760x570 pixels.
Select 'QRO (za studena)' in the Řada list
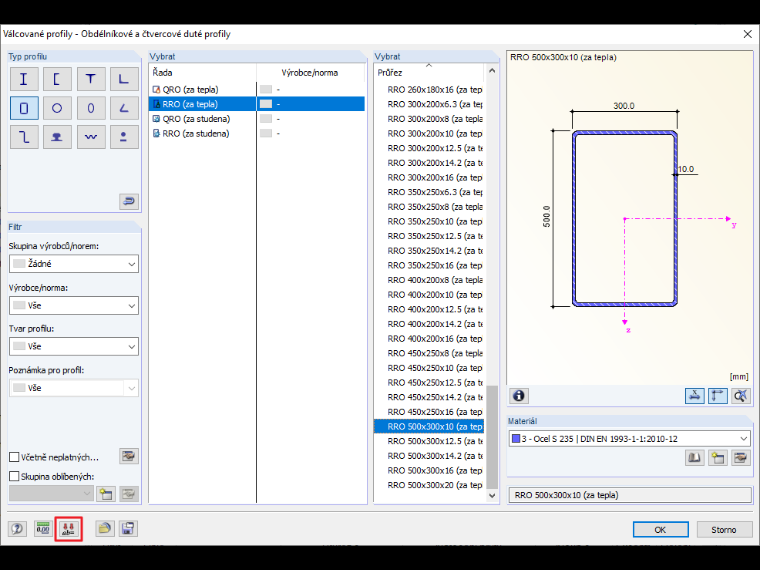(196, 119)
